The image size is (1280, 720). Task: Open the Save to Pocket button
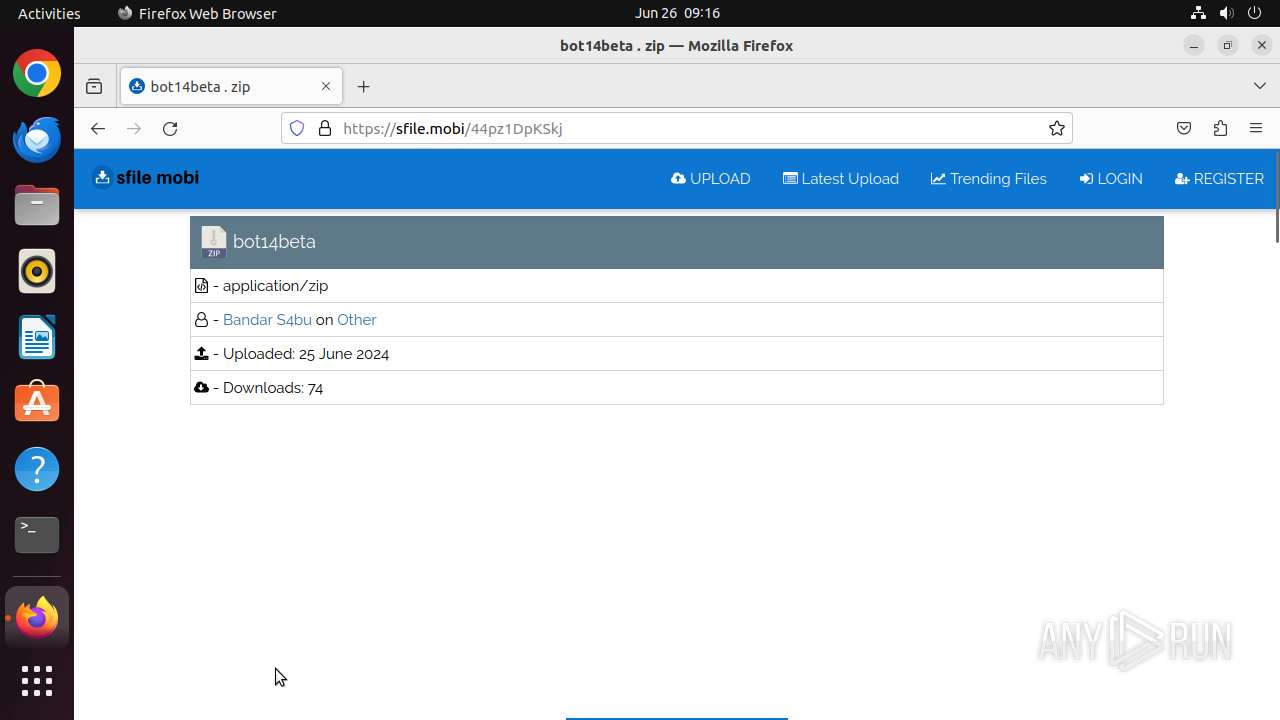(x=1184, y=128)
